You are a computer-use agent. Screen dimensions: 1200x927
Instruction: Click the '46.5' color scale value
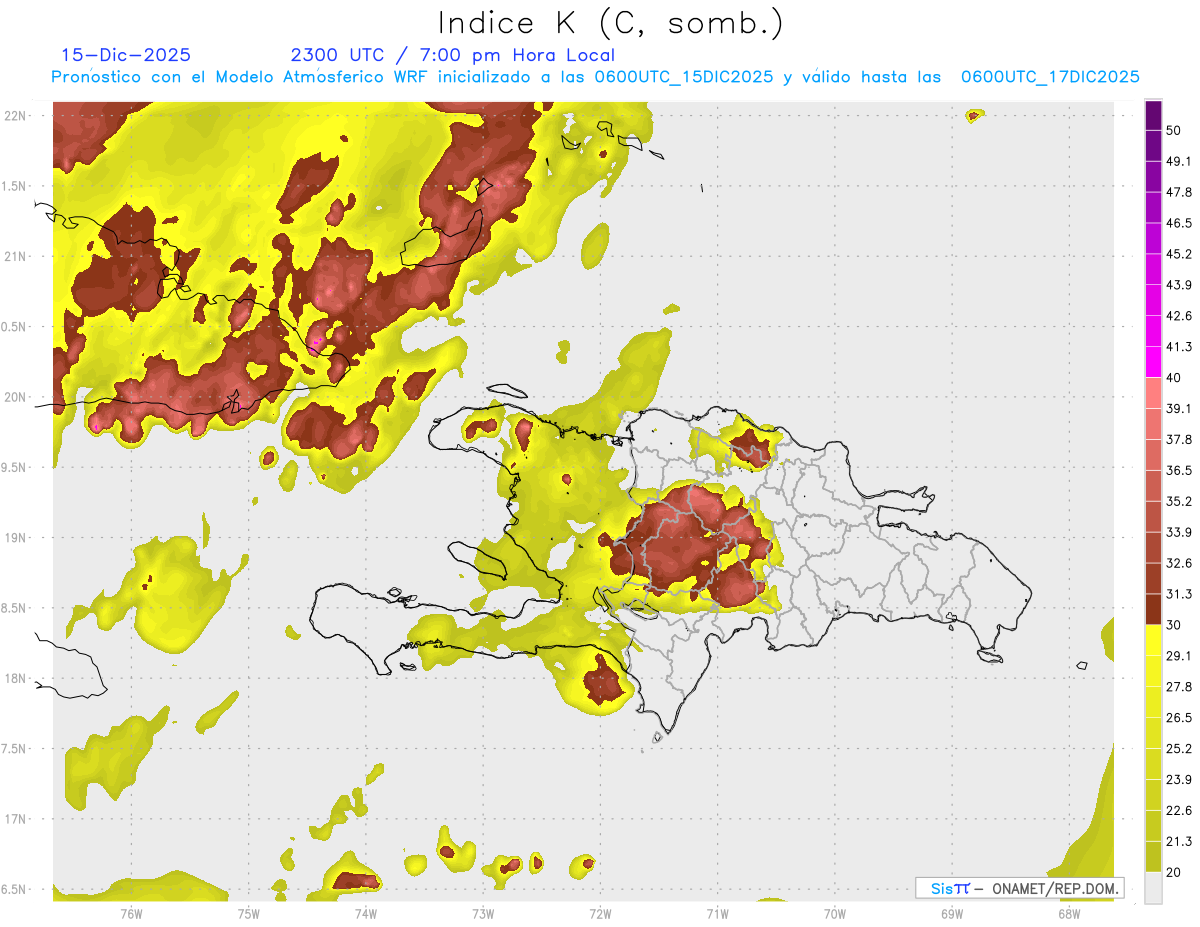click(x=1180, y=224)
